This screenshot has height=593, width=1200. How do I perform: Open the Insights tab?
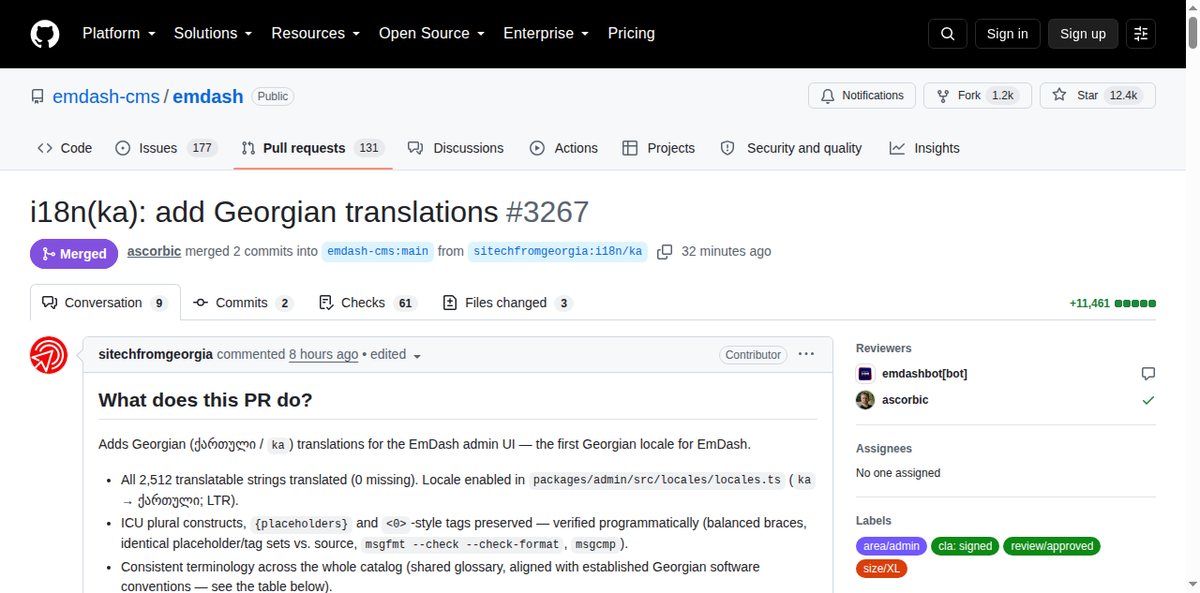point(924,148)
